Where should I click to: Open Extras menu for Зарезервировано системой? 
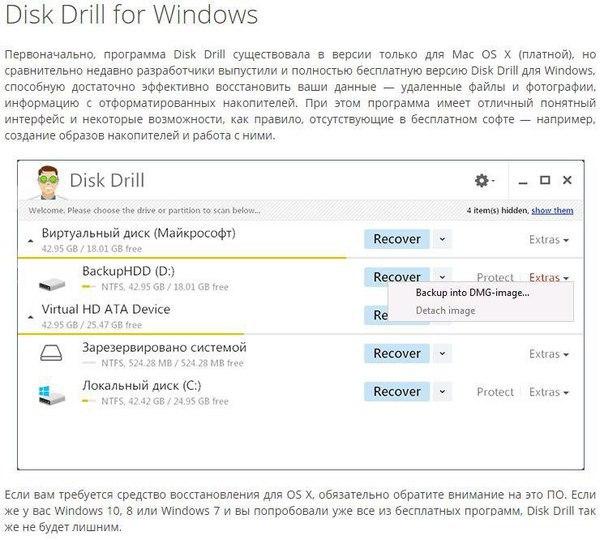[x=549, y=354]
